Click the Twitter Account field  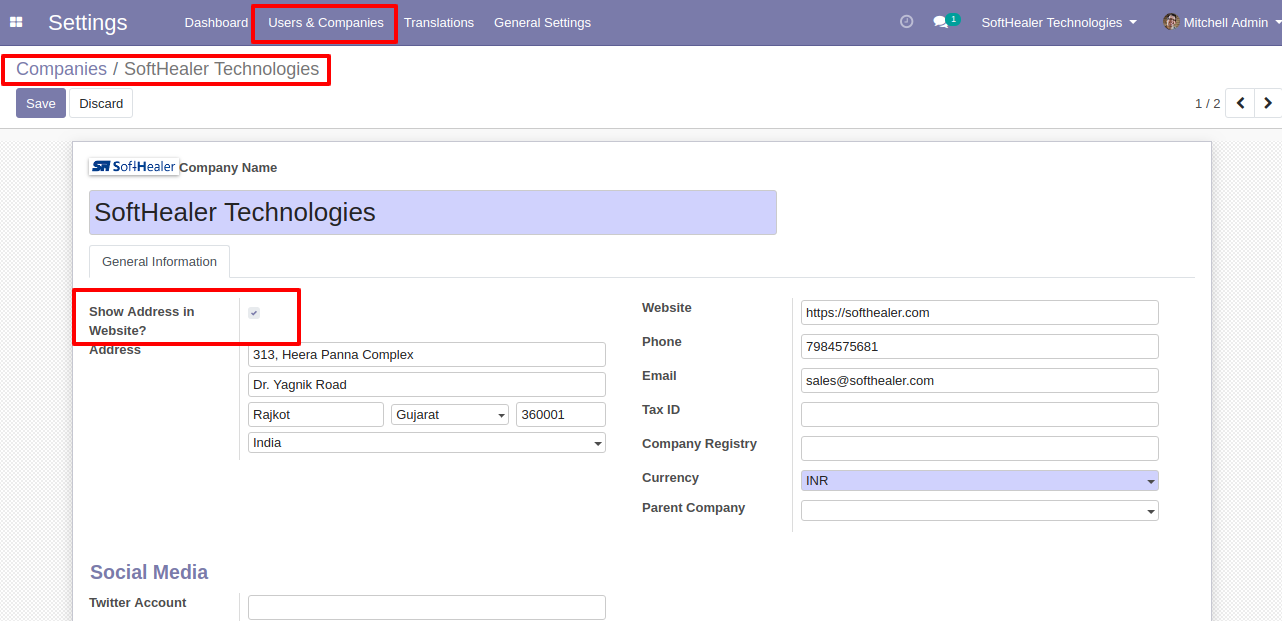[427, 607]
